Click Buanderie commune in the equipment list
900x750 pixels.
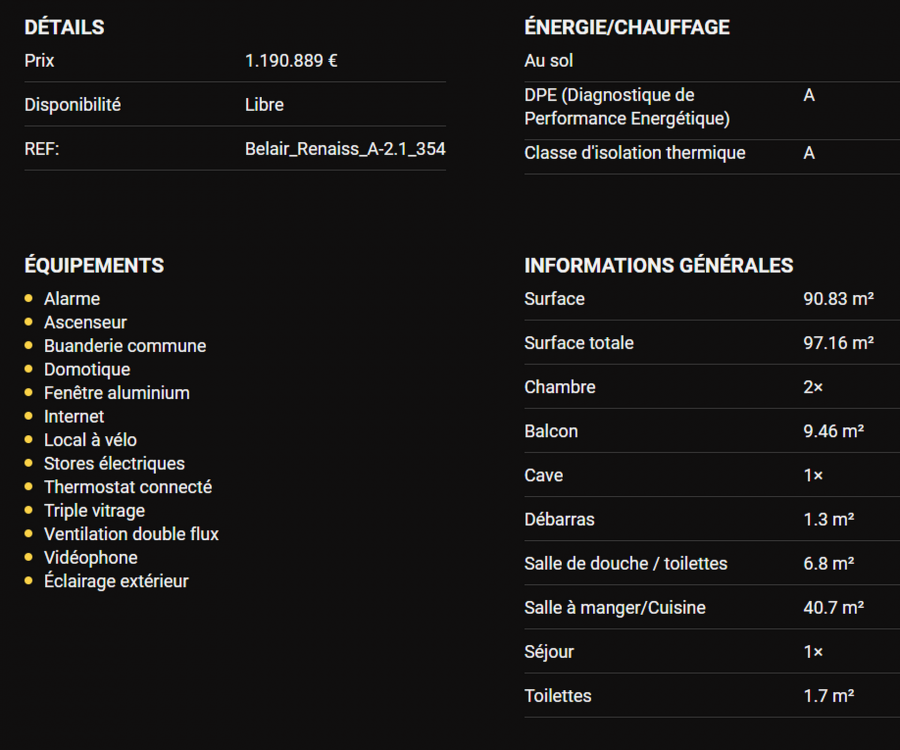coord(125,346)
